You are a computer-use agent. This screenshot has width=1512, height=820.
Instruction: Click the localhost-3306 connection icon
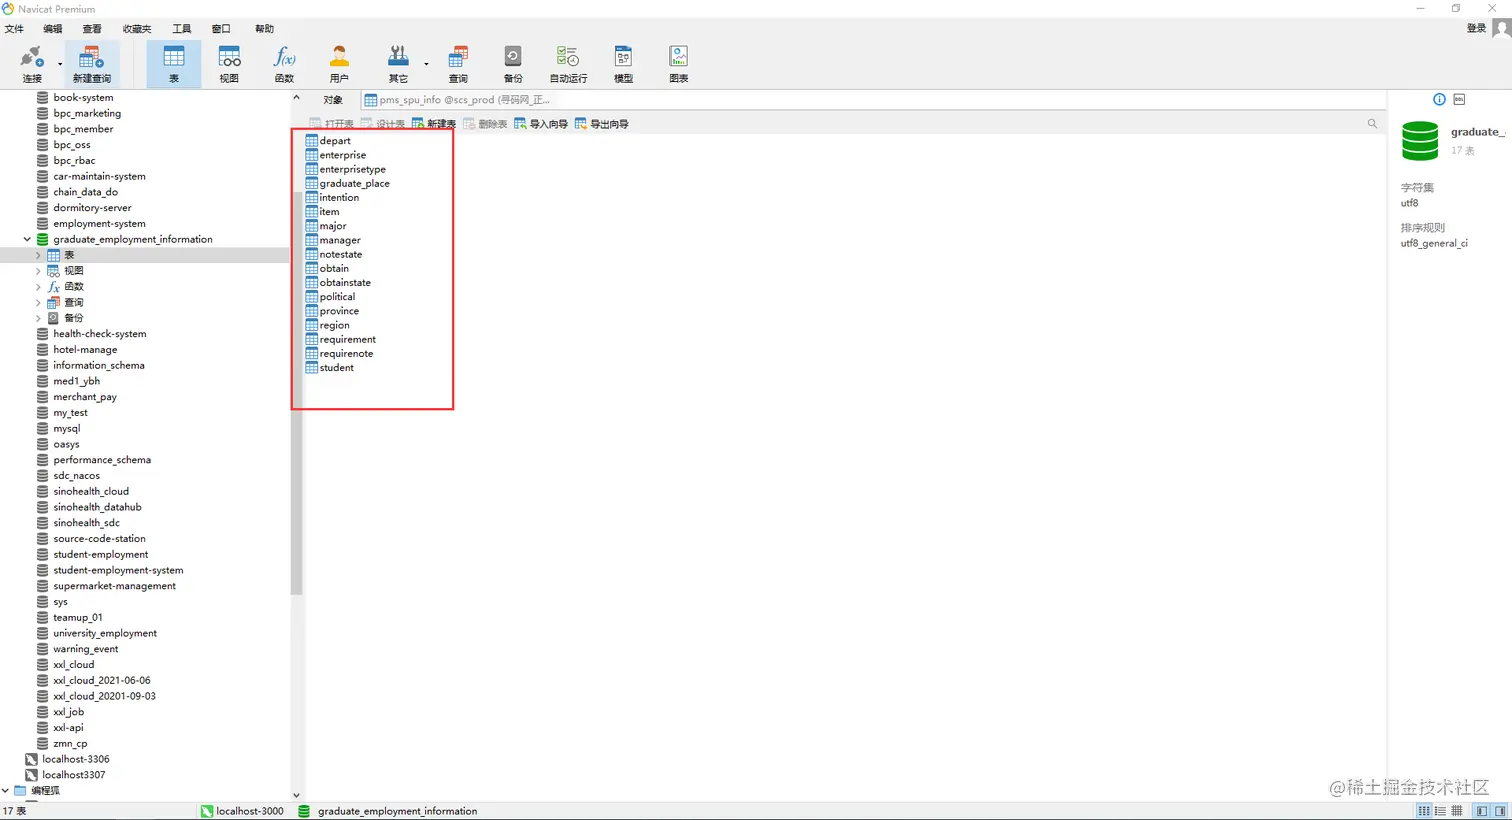31,759
